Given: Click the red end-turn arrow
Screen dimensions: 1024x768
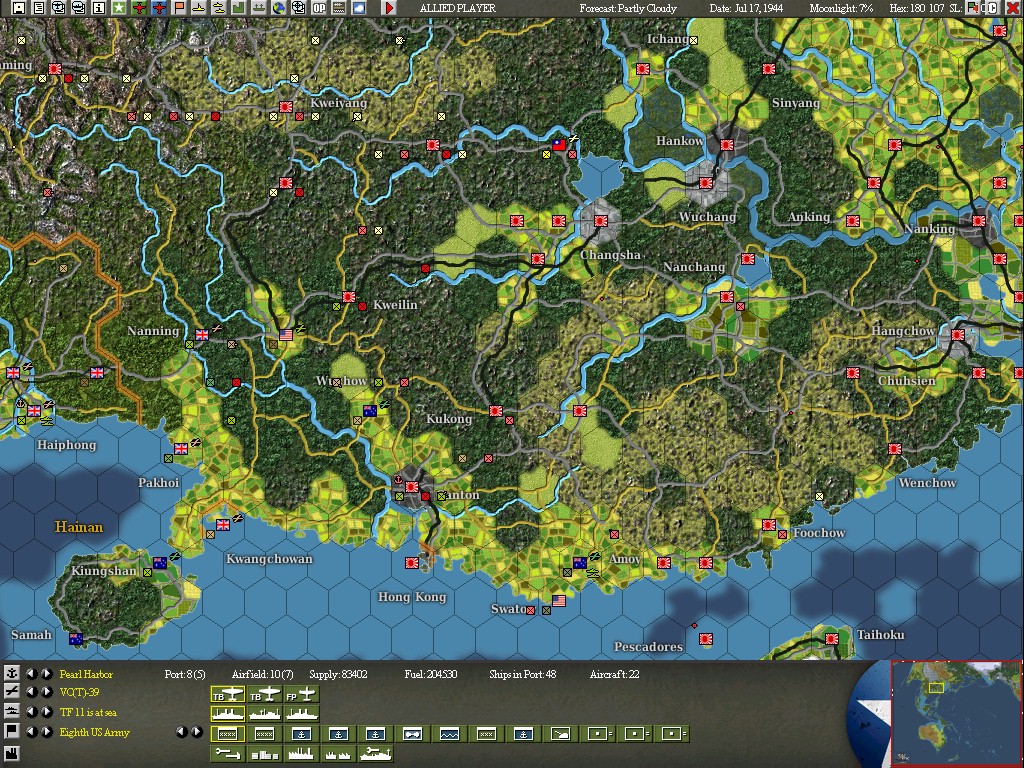Looking at the screenshot, I should (x=389, y=8).
